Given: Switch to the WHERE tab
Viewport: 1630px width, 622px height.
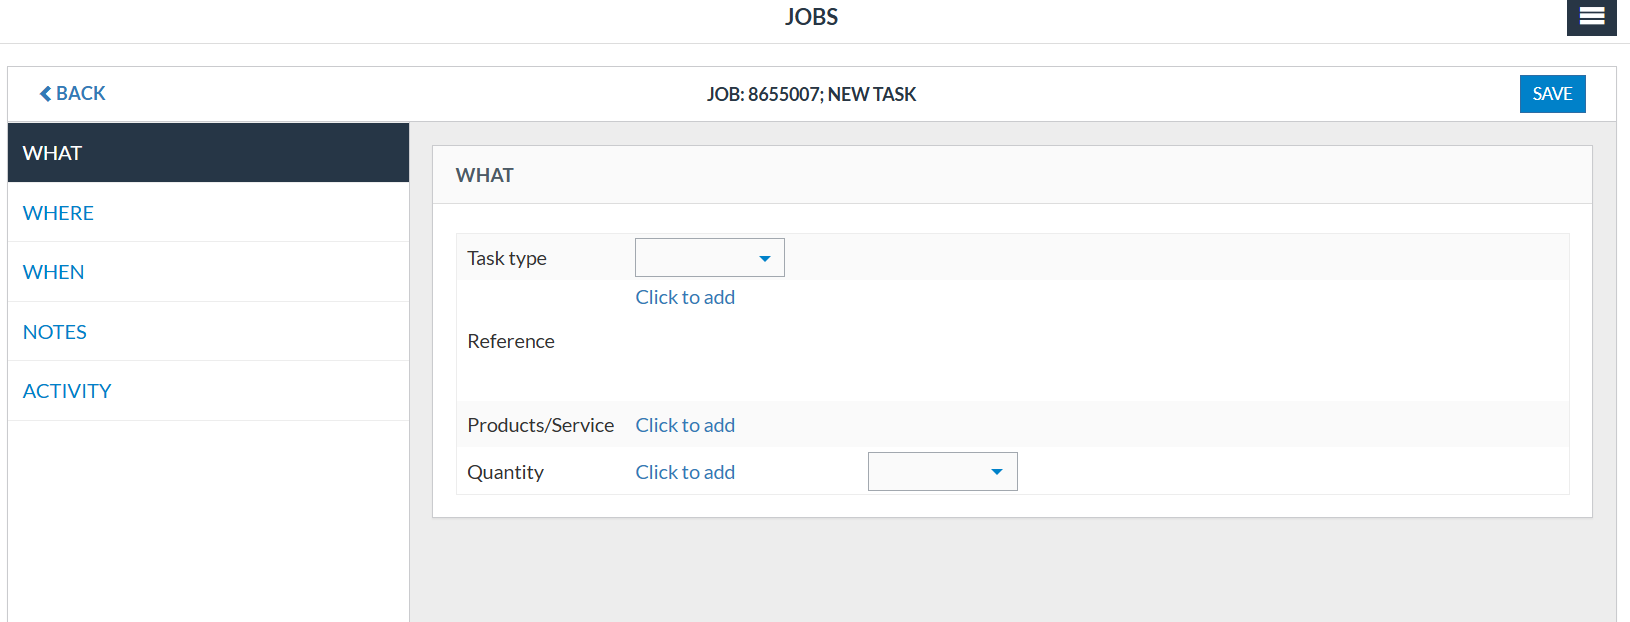Looking at the screenshot, I should 58,213.
